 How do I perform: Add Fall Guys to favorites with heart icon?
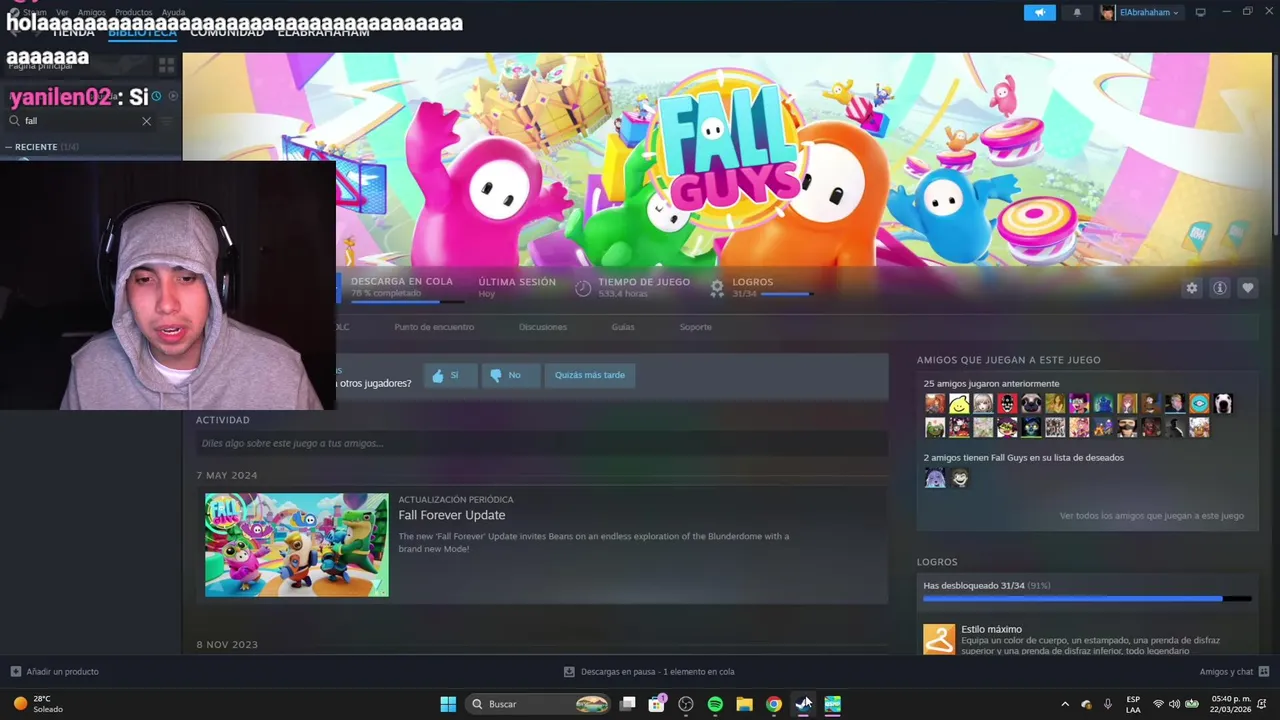1247,288
